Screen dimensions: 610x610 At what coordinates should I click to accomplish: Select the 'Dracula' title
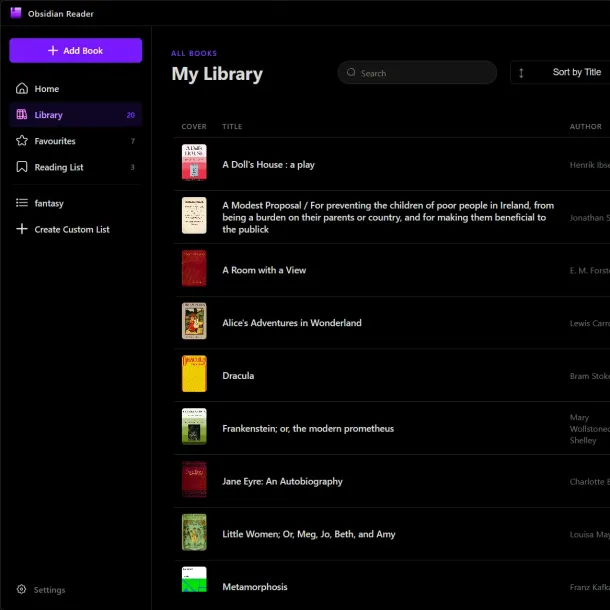coord(238,376)
